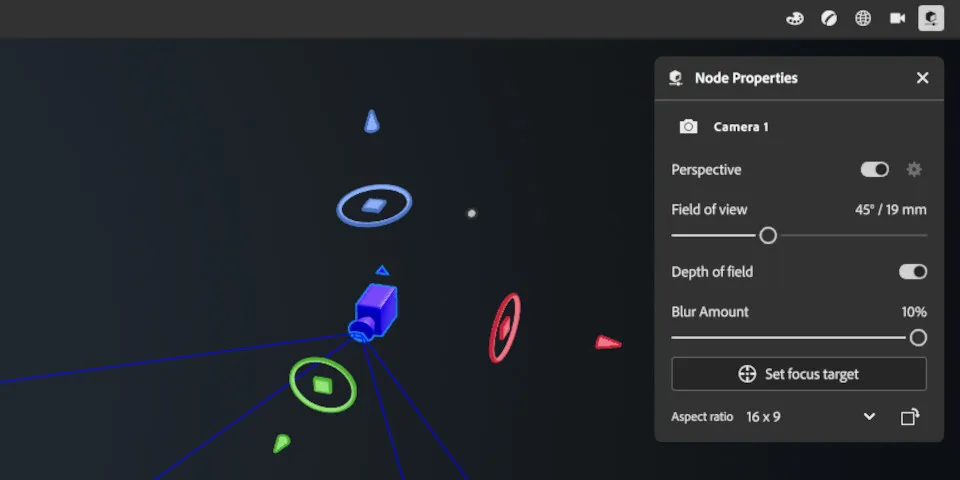This screenshot has height=480, width=960.
Task: Click the 10% blur amount value
Action: (x=913, y=312)
